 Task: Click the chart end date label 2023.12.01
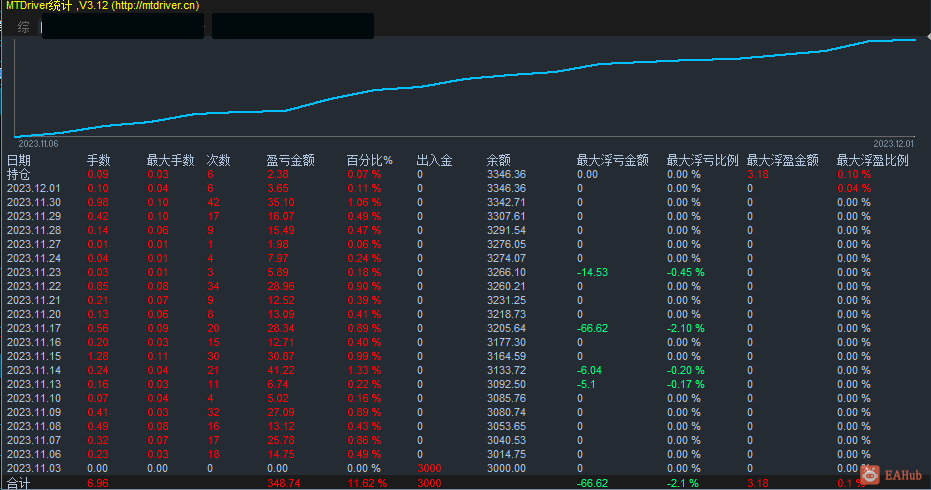click(x=894, y=144)
